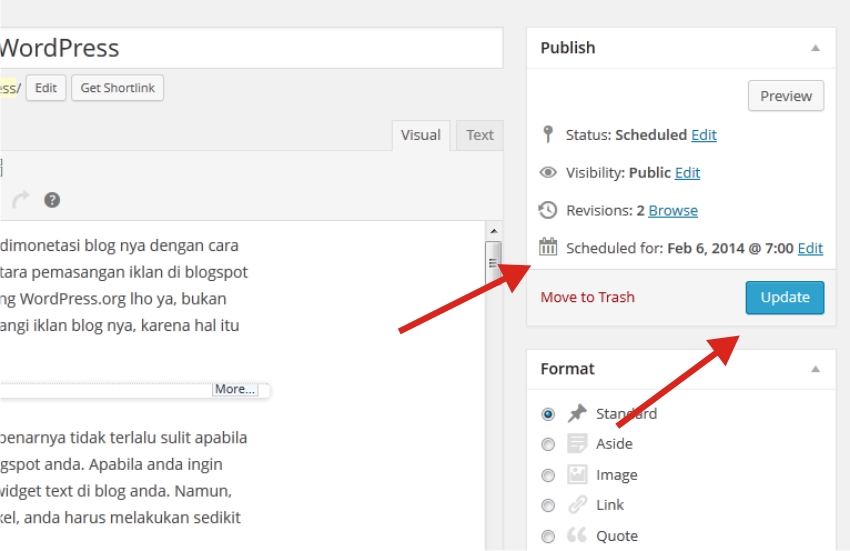Click the text 'Revisions: 2'
This screenshot has width=850, height=551.
click(x=606, y=210)
